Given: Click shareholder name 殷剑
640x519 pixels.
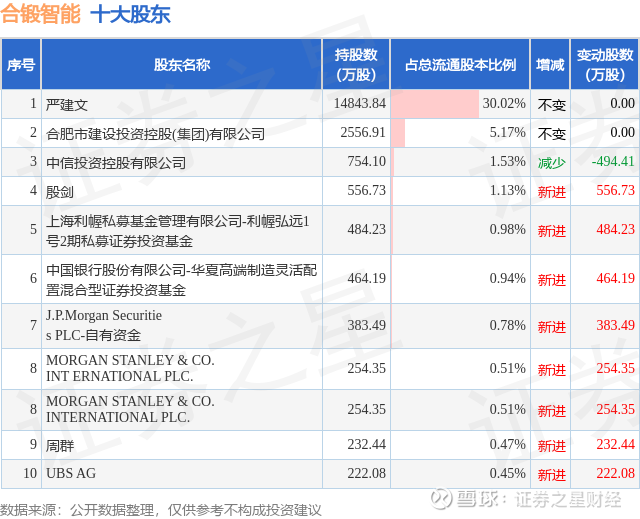Looking at the screenshot, I should click(x=60, y=192).
